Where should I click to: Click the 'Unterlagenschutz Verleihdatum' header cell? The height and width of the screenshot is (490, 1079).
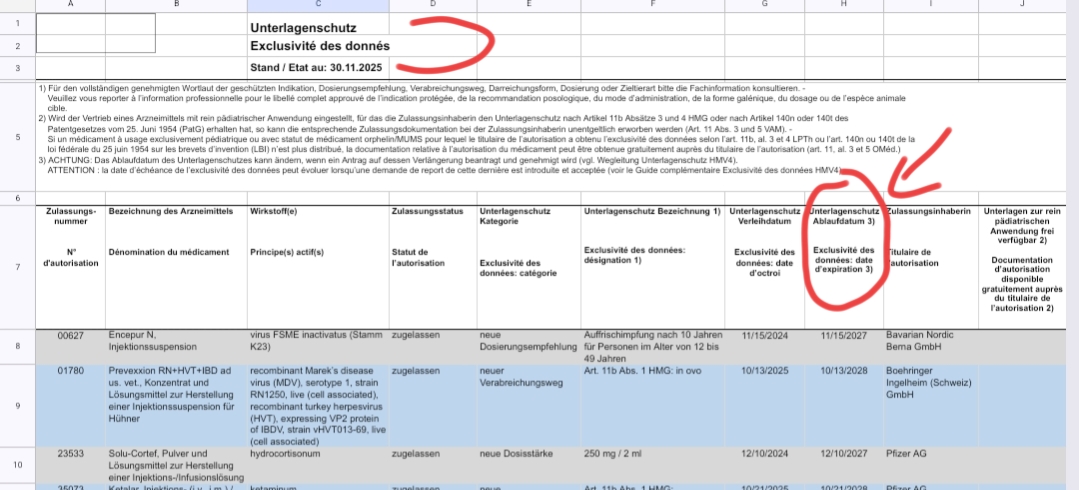click(x=765, y=266)
